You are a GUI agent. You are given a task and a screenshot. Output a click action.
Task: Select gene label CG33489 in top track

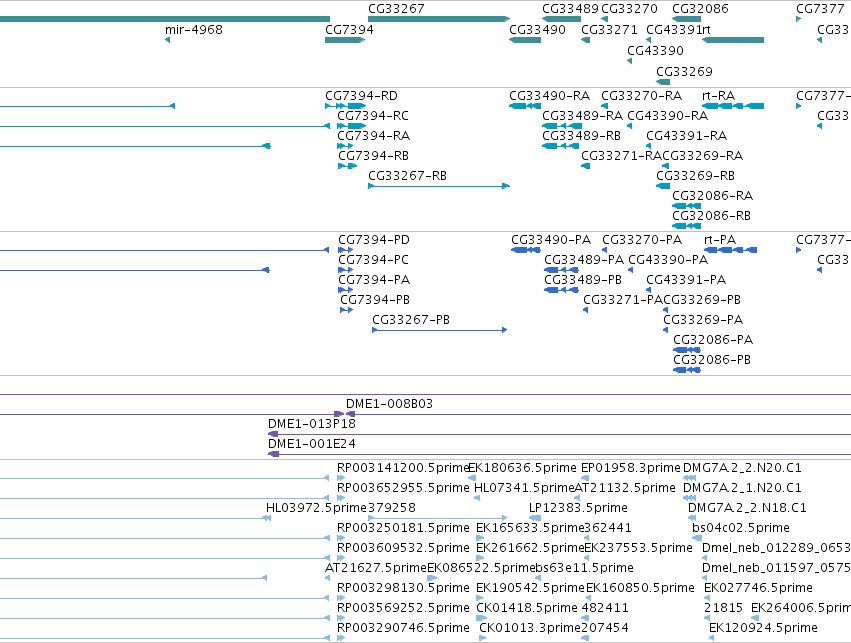coord(570,9)
